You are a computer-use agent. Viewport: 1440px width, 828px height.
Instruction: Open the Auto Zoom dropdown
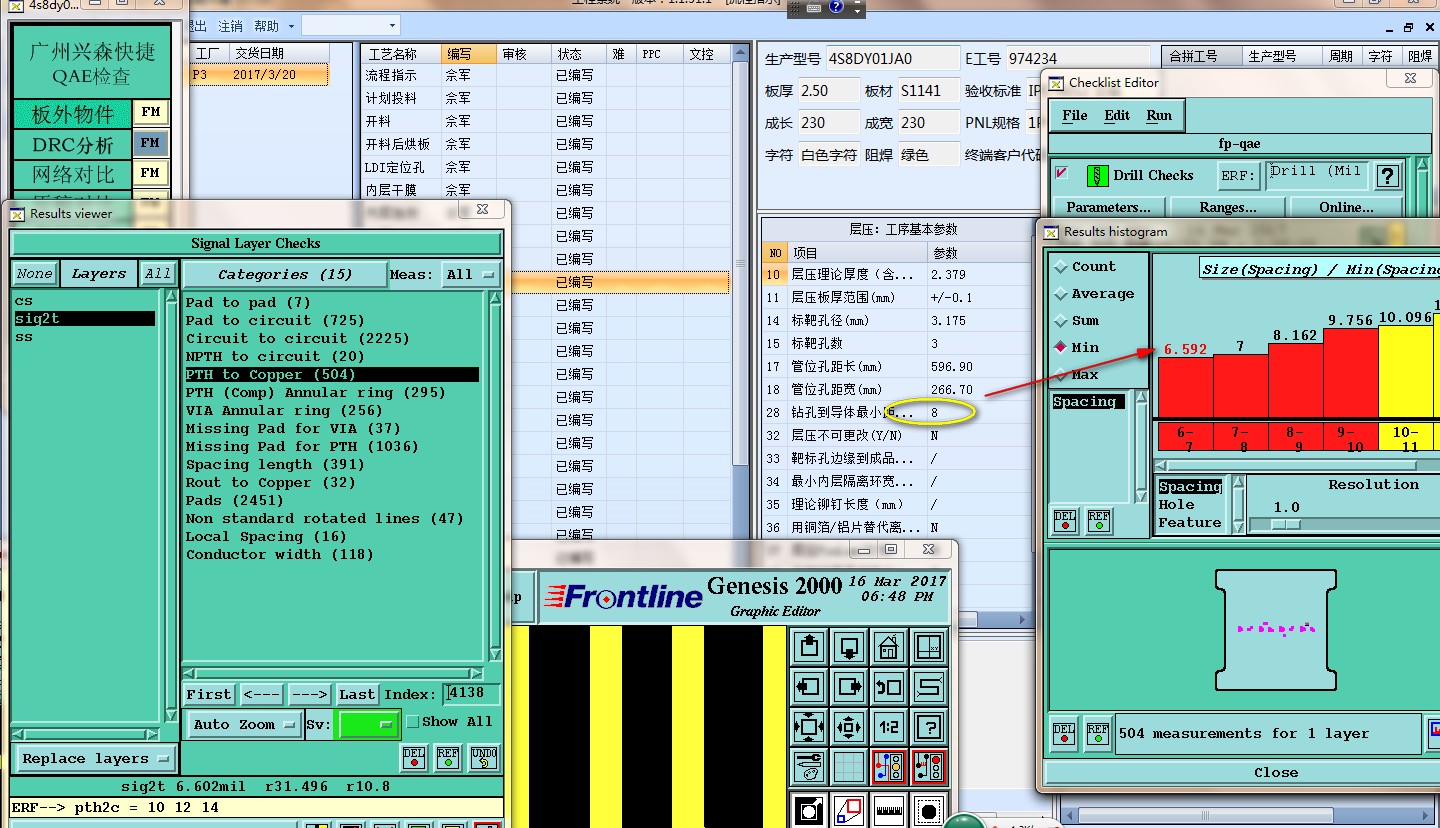click(x=245, y=724)
